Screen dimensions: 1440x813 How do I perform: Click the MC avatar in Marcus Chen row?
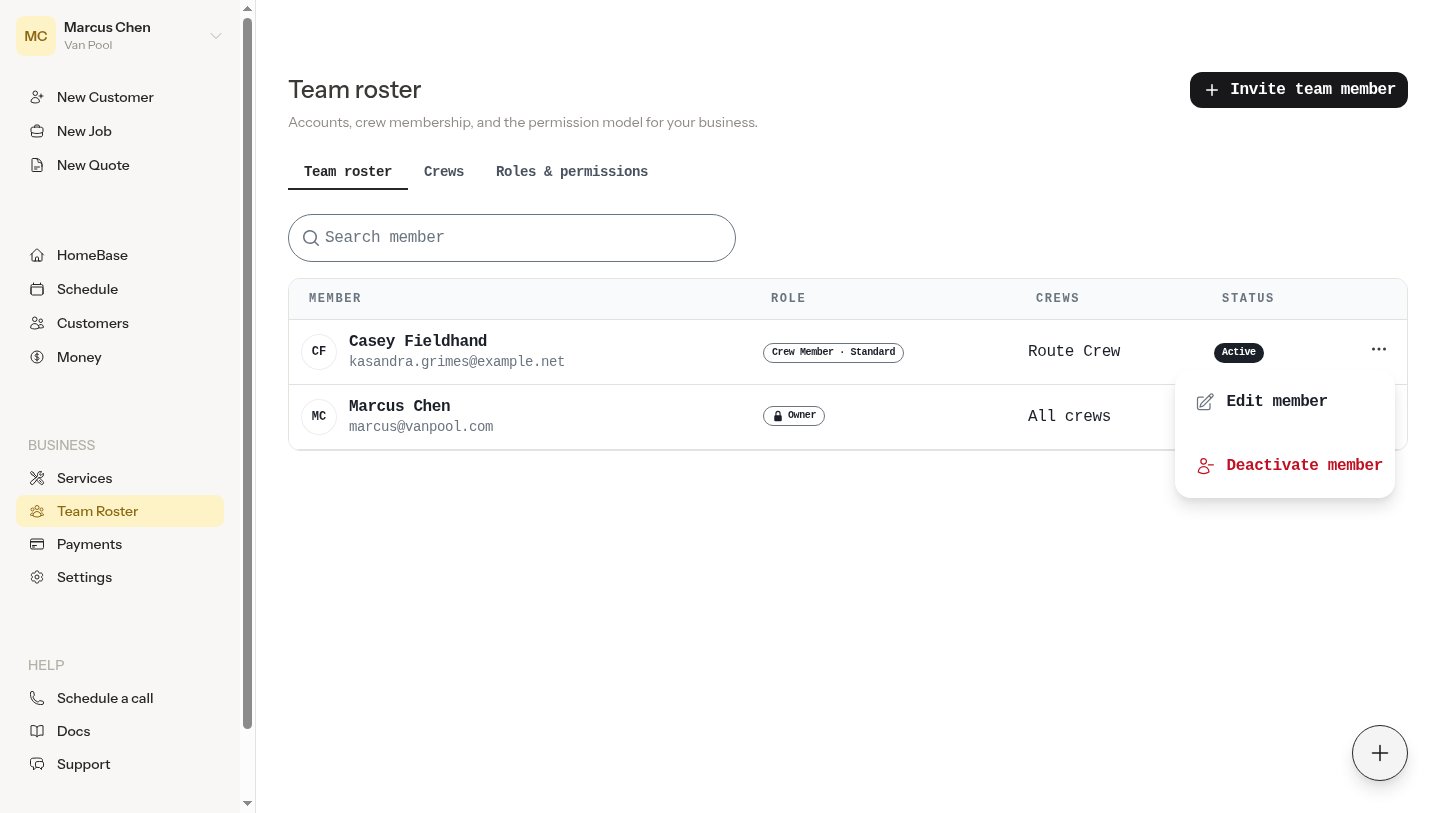[x=319, y=416]
